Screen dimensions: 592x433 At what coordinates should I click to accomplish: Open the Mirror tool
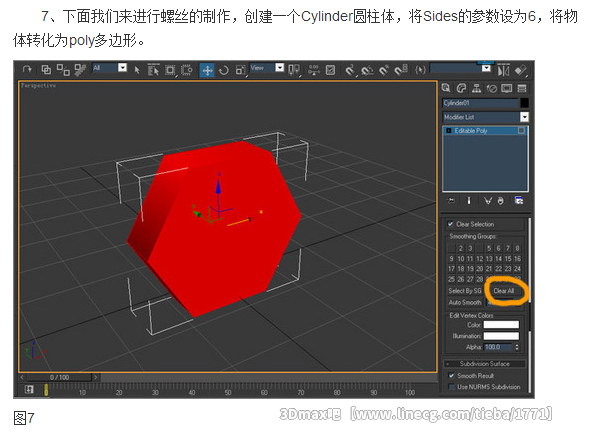pyautogui.click(x=503, y=70)
